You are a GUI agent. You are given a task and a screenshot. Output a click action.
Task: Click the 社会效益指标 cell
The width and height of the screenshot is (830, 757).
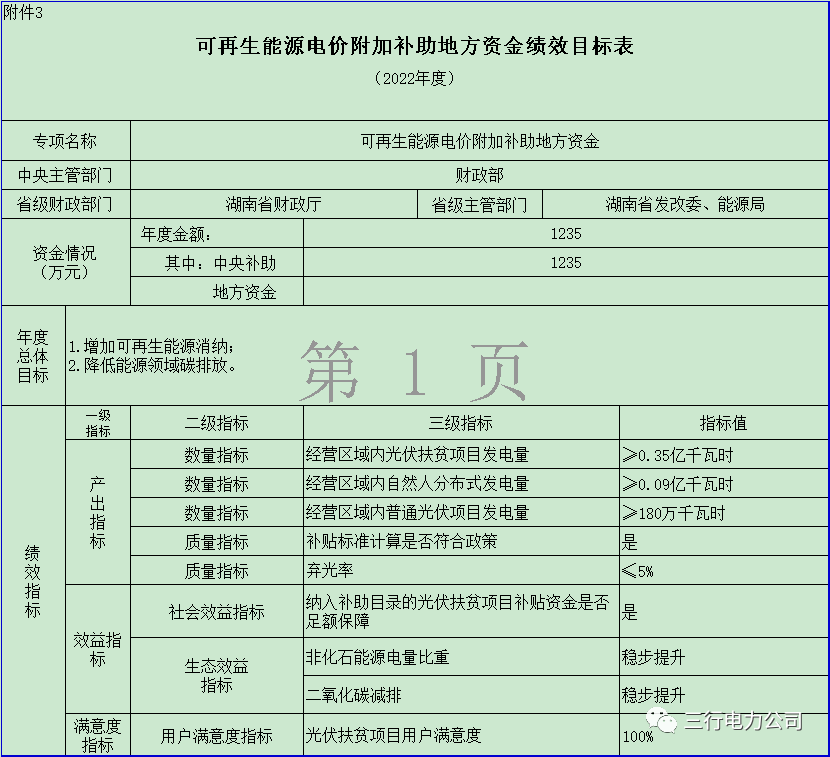pos(216,612)
